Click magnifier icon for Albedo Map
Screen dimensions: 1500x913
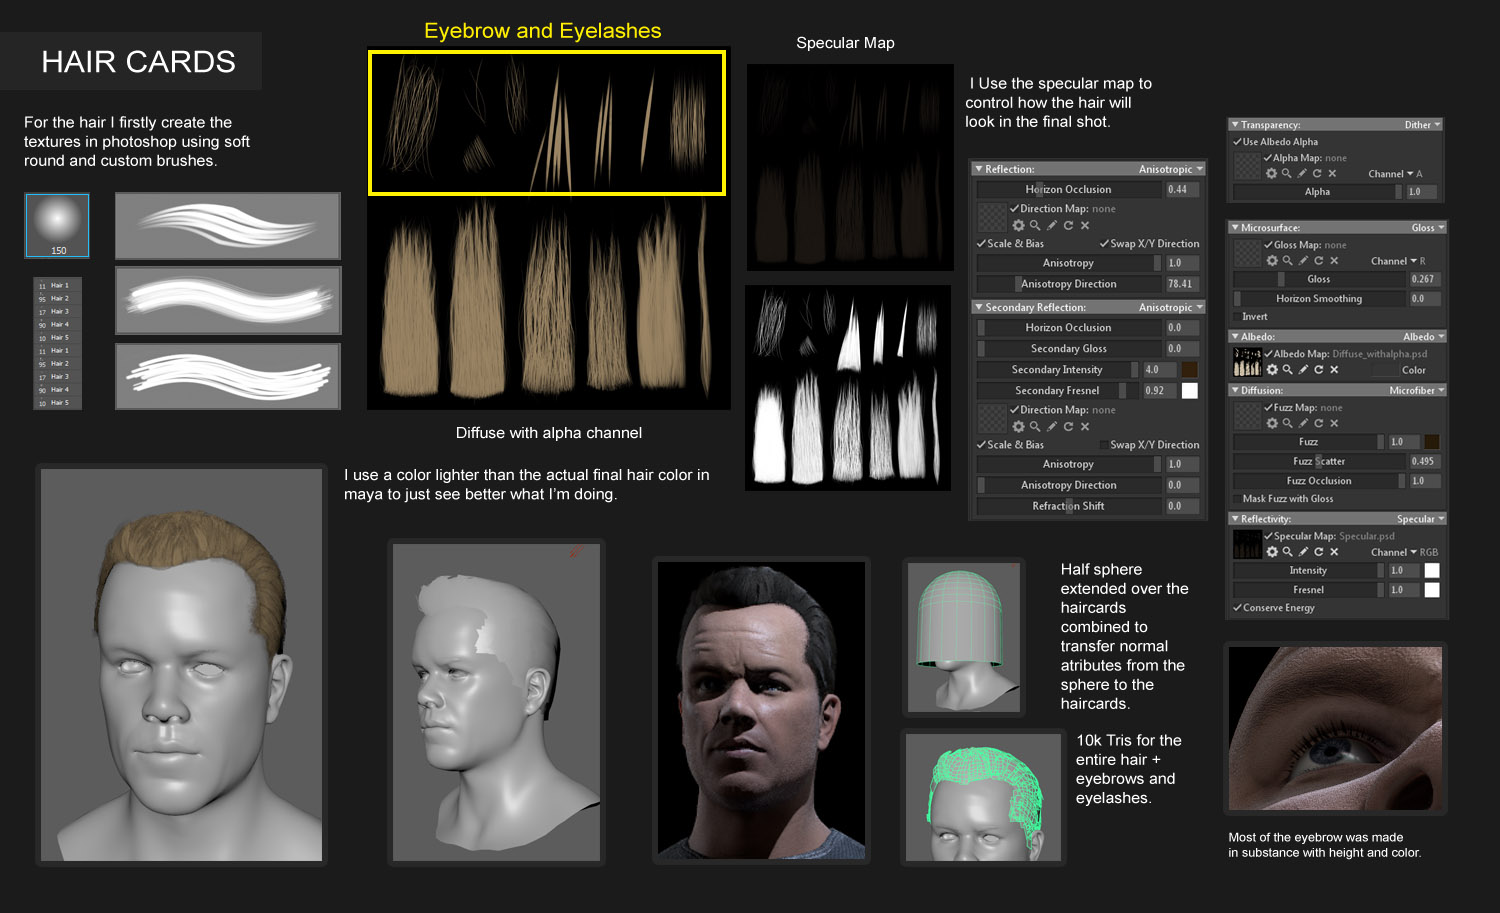point(1288,369)
